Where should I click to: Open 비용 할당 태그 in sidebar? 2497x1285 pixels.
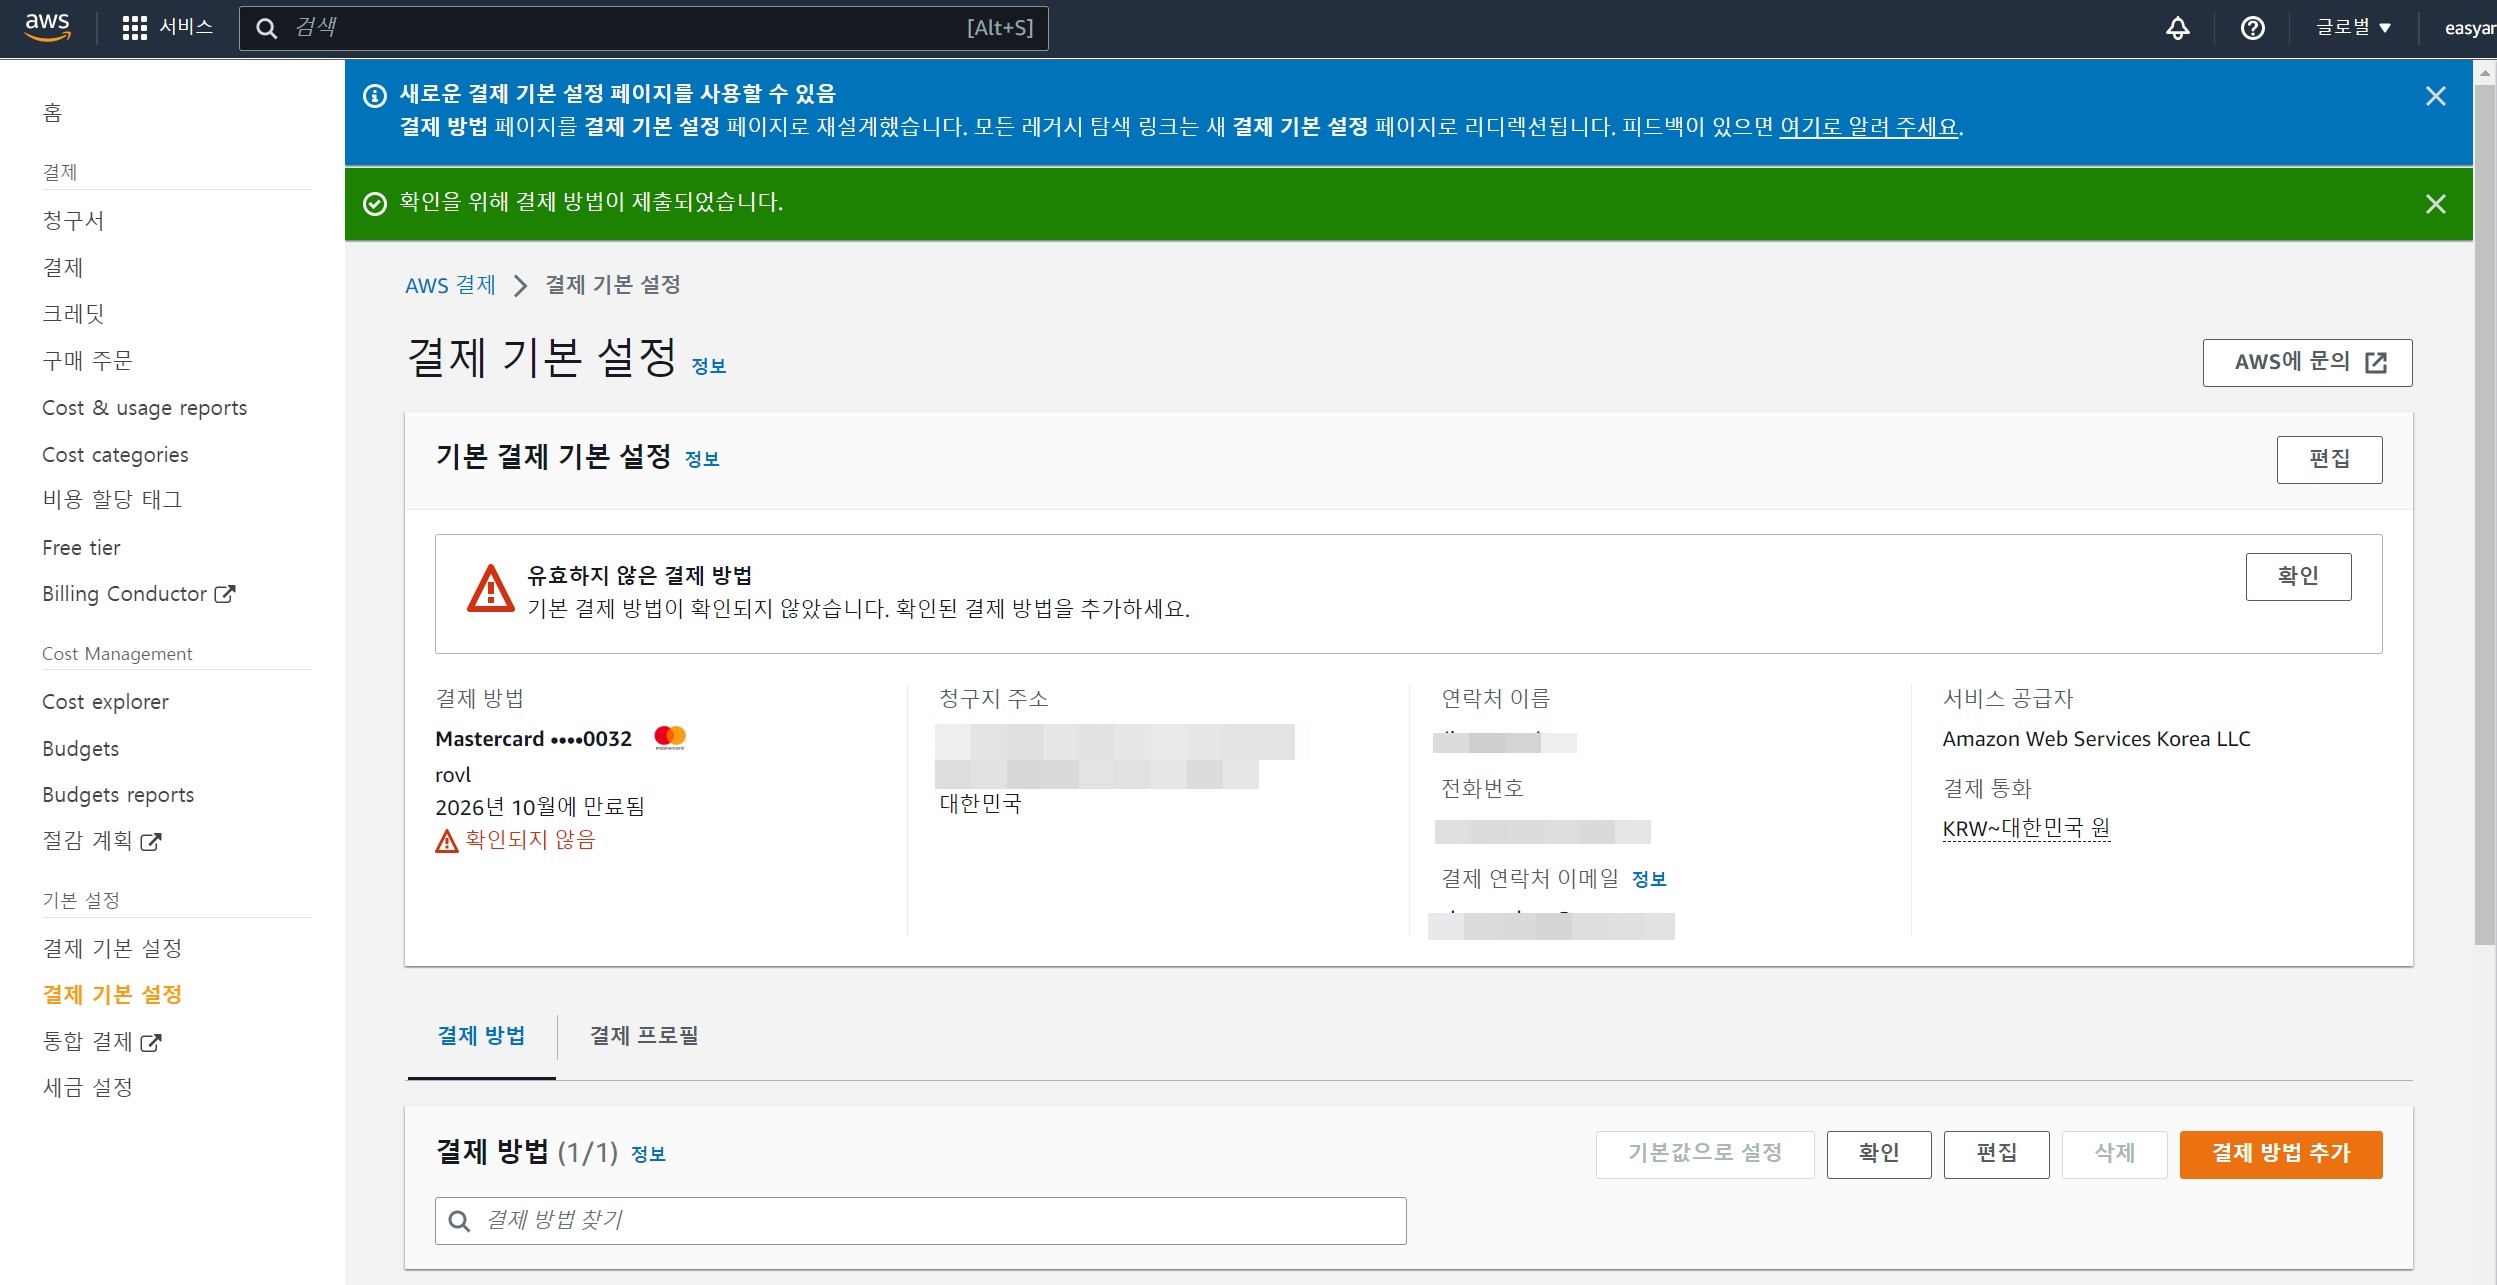point(112,500)
